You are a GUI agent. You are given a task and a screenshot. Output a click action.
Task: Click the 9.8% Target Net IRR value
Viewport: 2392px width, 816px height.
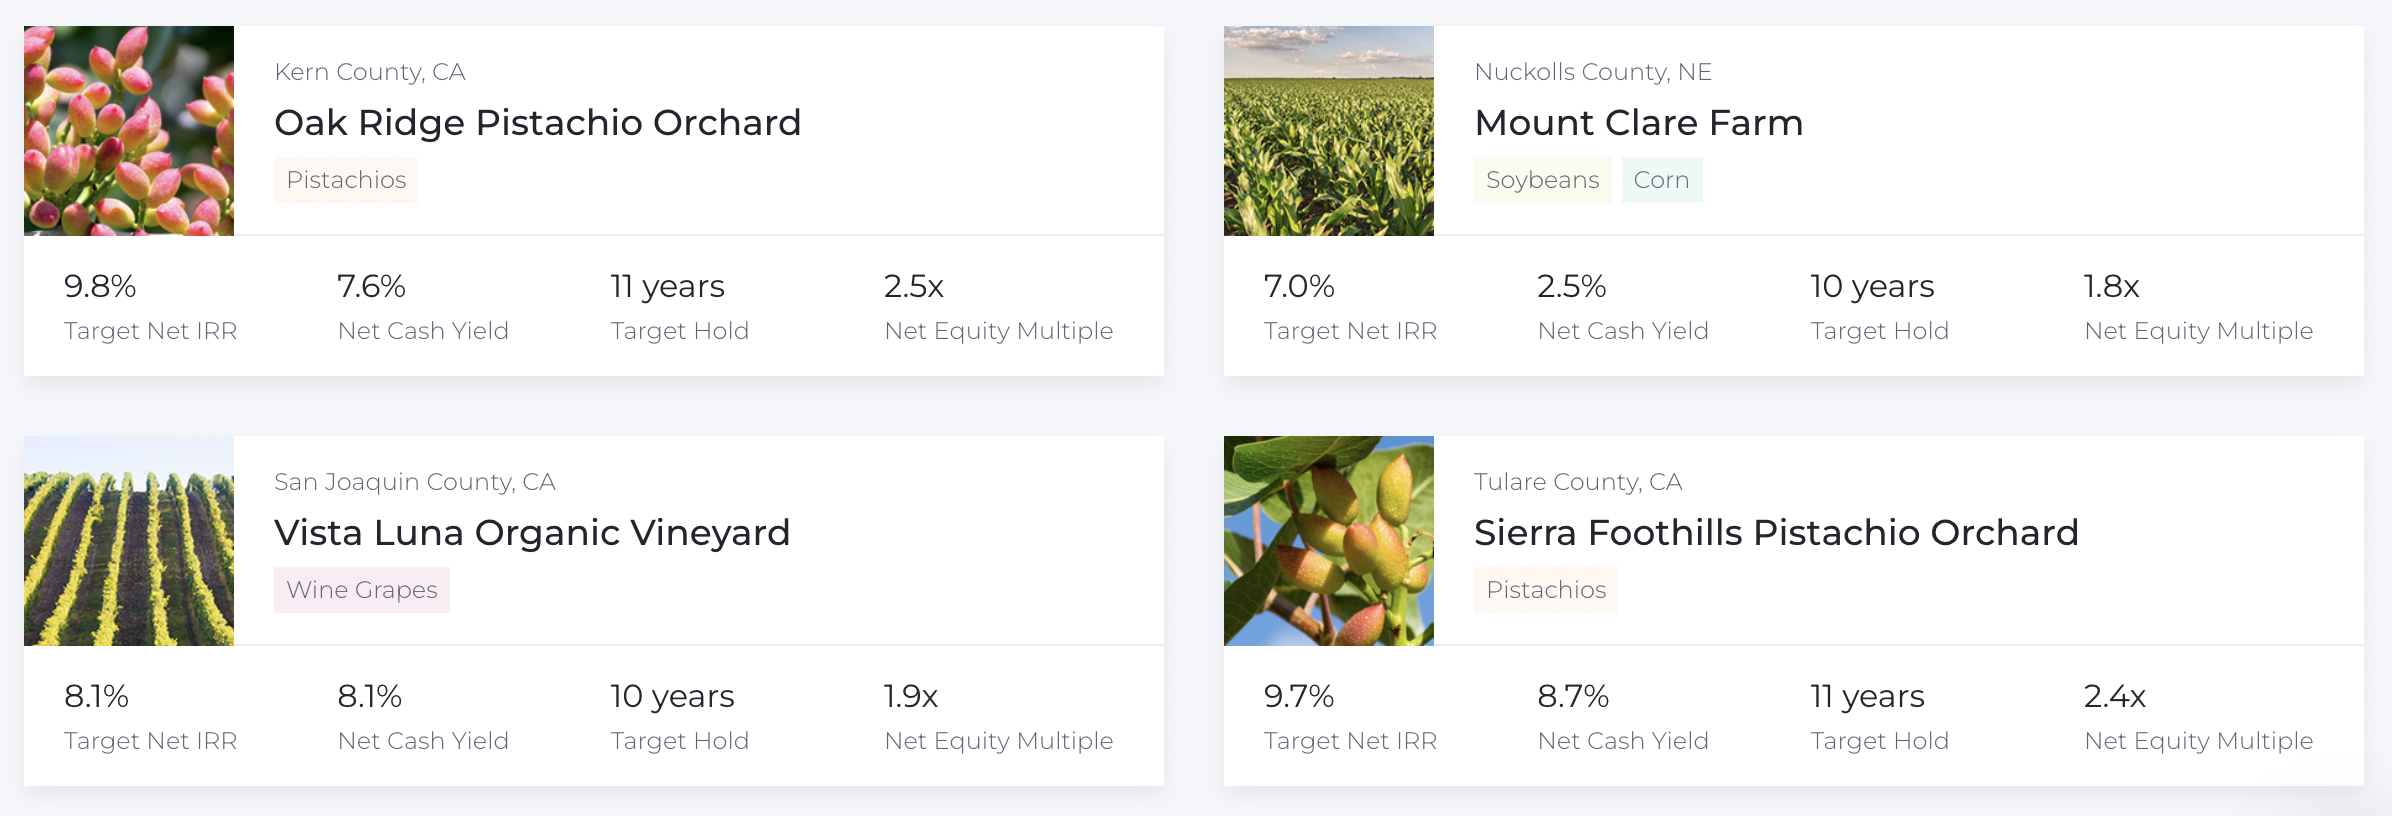pyautogui.click(x=100, y=286)
